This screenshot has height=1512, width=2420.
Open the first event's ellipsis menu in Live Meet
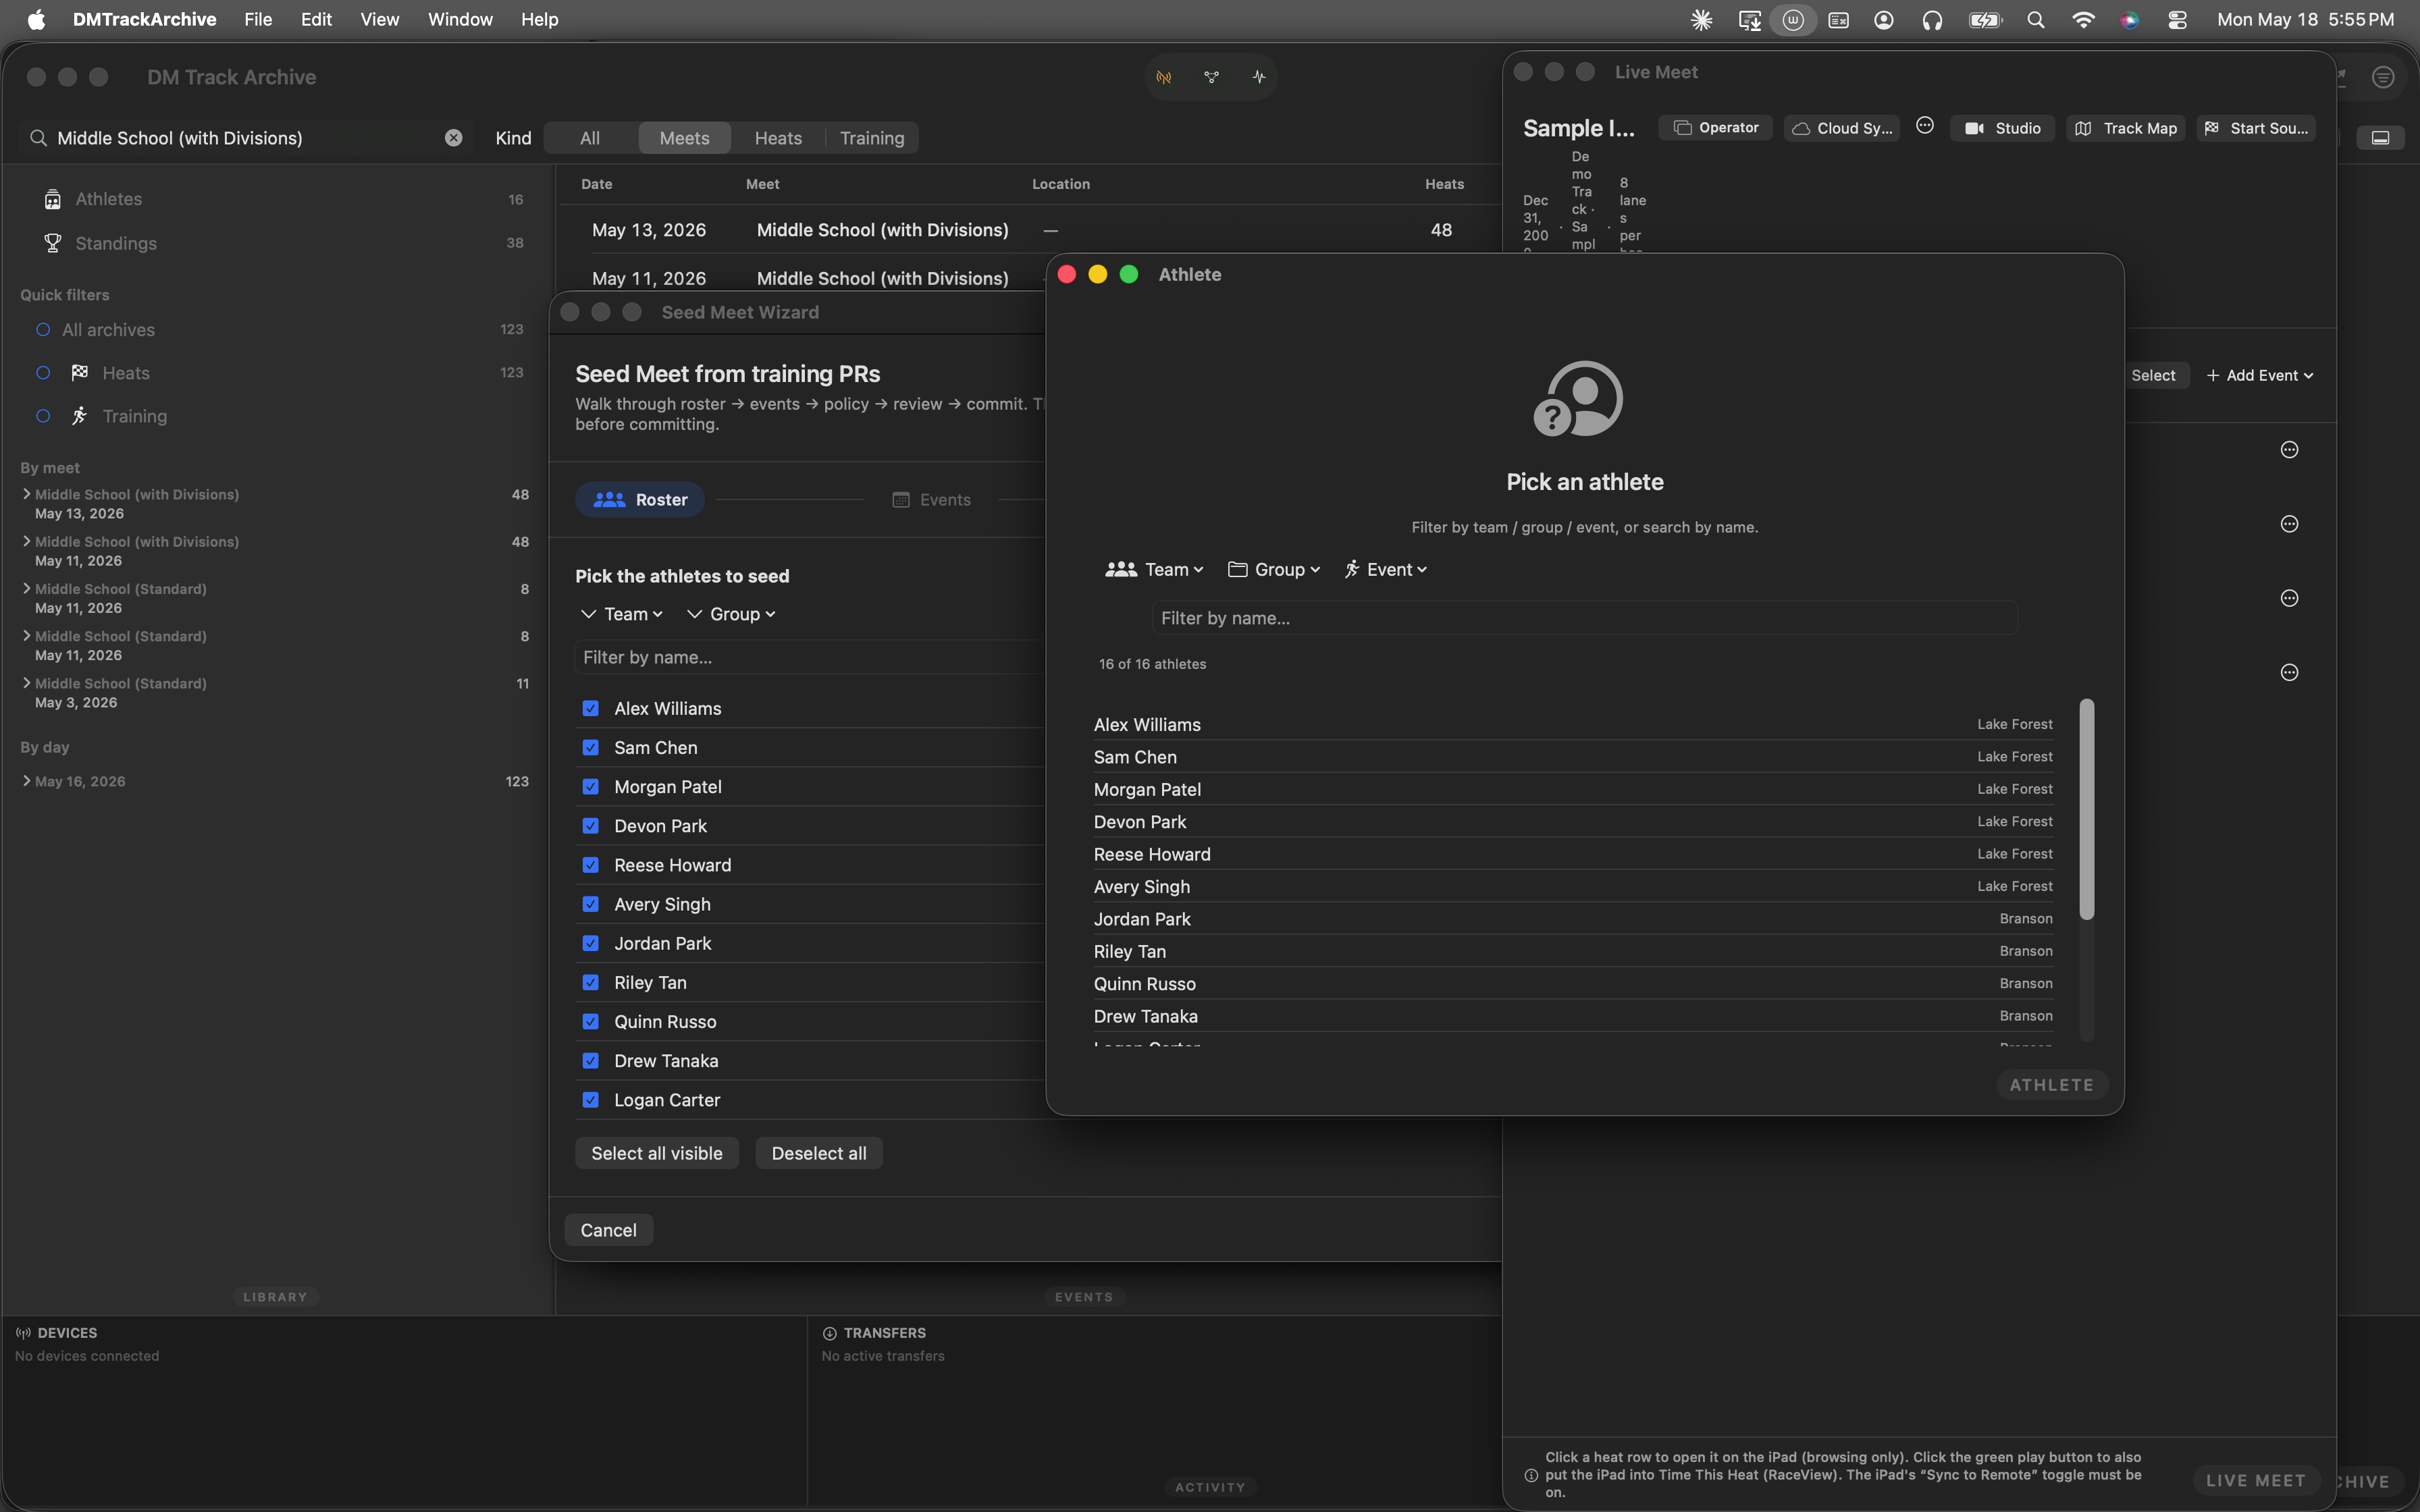point(2289,450)
